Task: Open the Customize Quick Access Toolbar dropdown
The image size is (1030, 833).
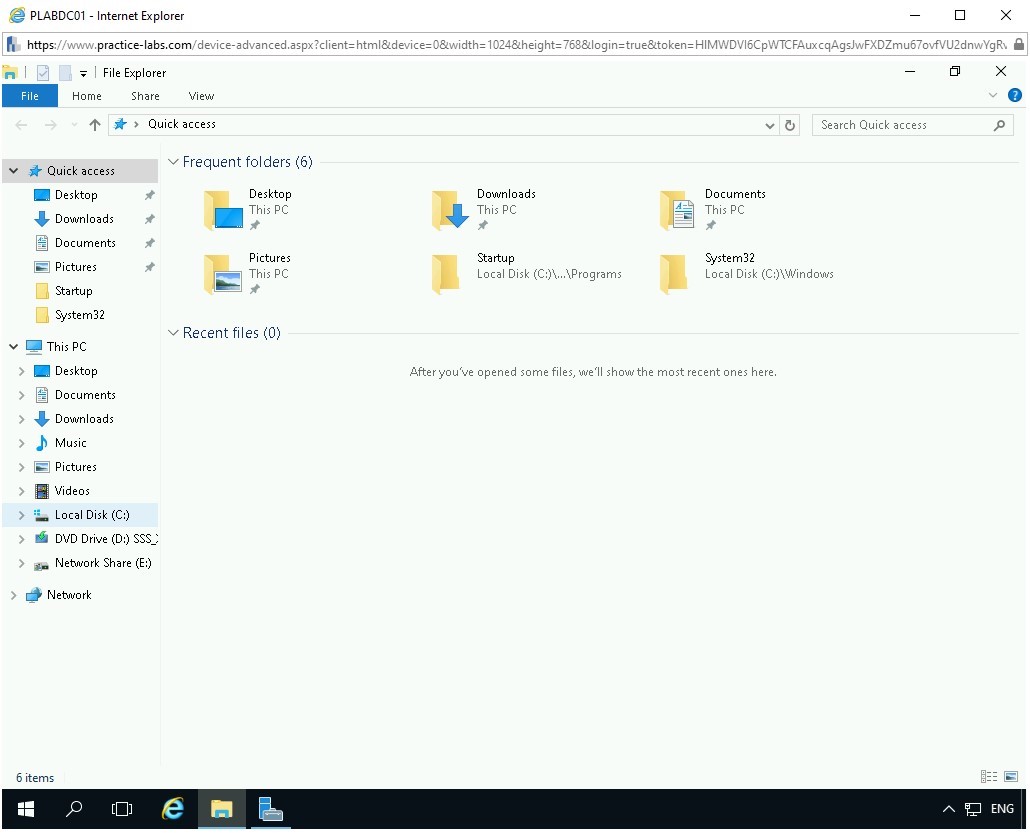Action: [83, 74]
